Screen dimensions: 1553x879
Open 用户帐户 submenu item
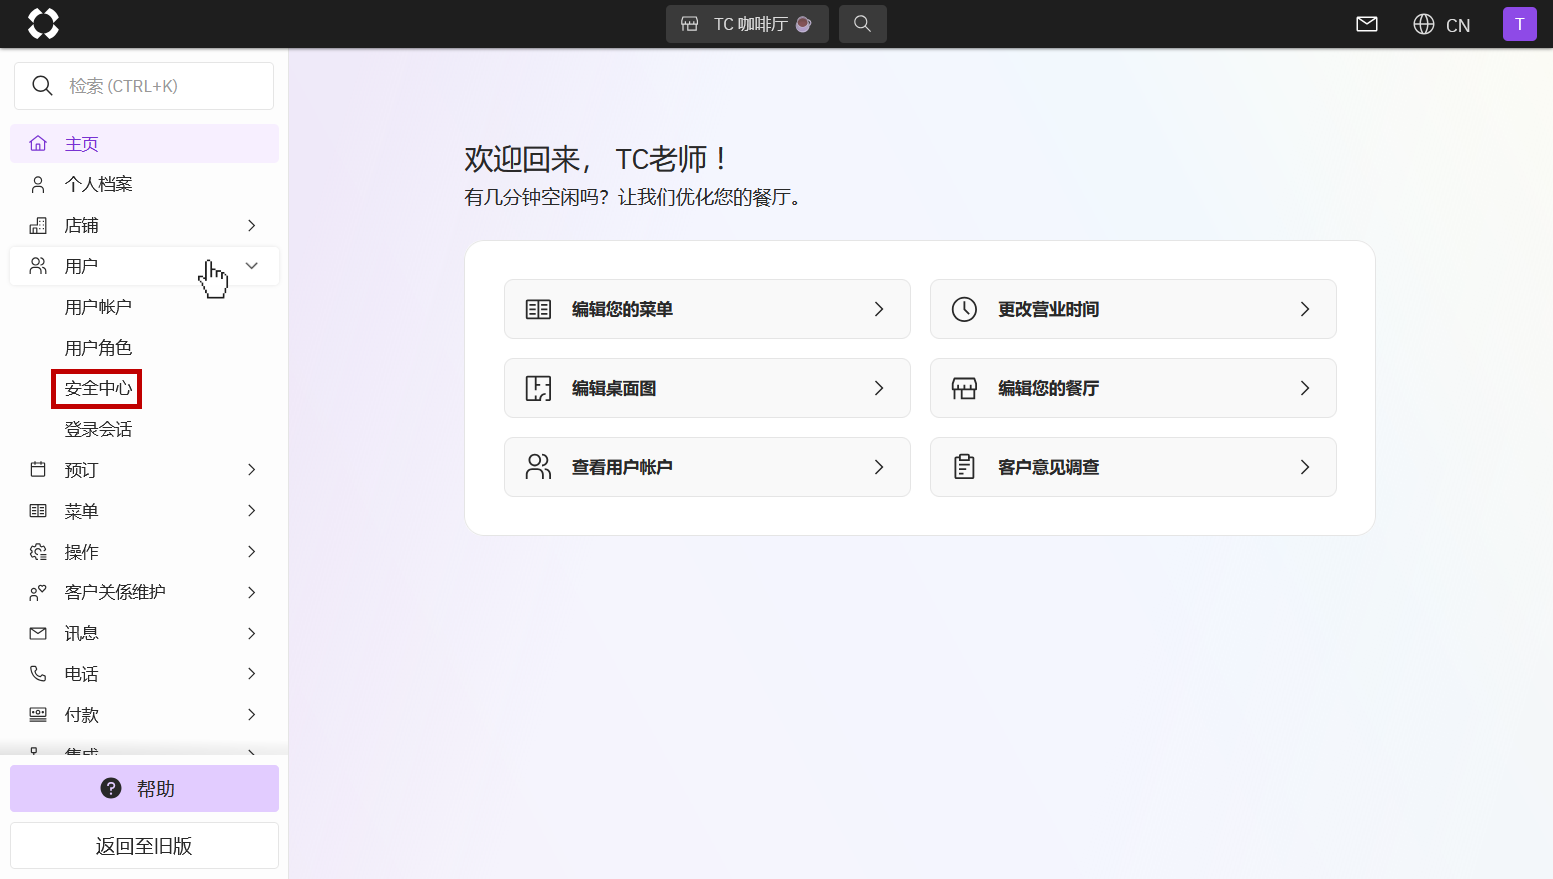click(x=98, y=307)
